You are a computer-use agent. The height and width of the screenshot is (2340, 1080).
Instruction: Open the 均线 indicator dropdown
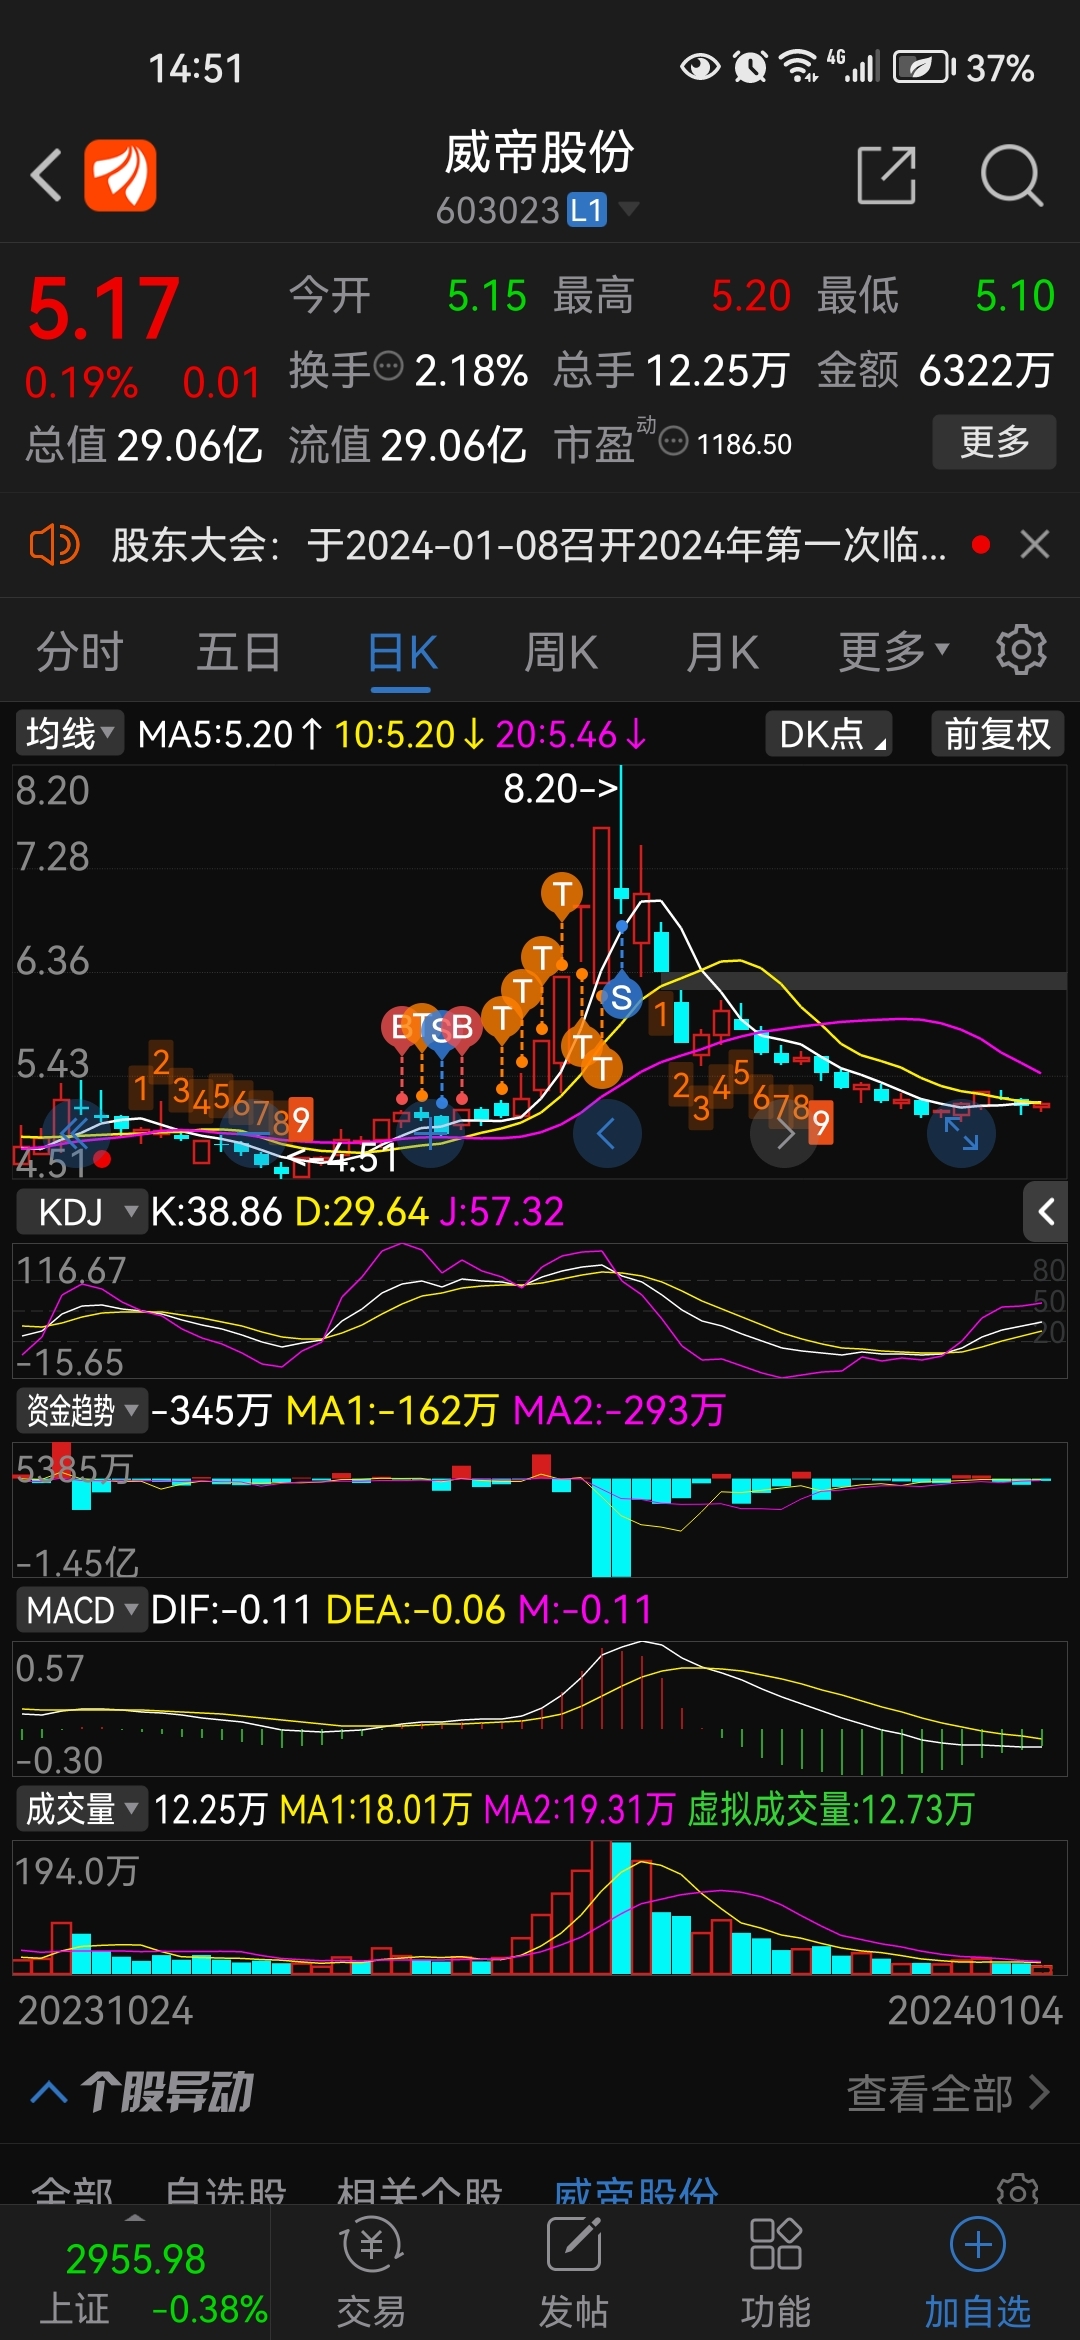point(69,734)
